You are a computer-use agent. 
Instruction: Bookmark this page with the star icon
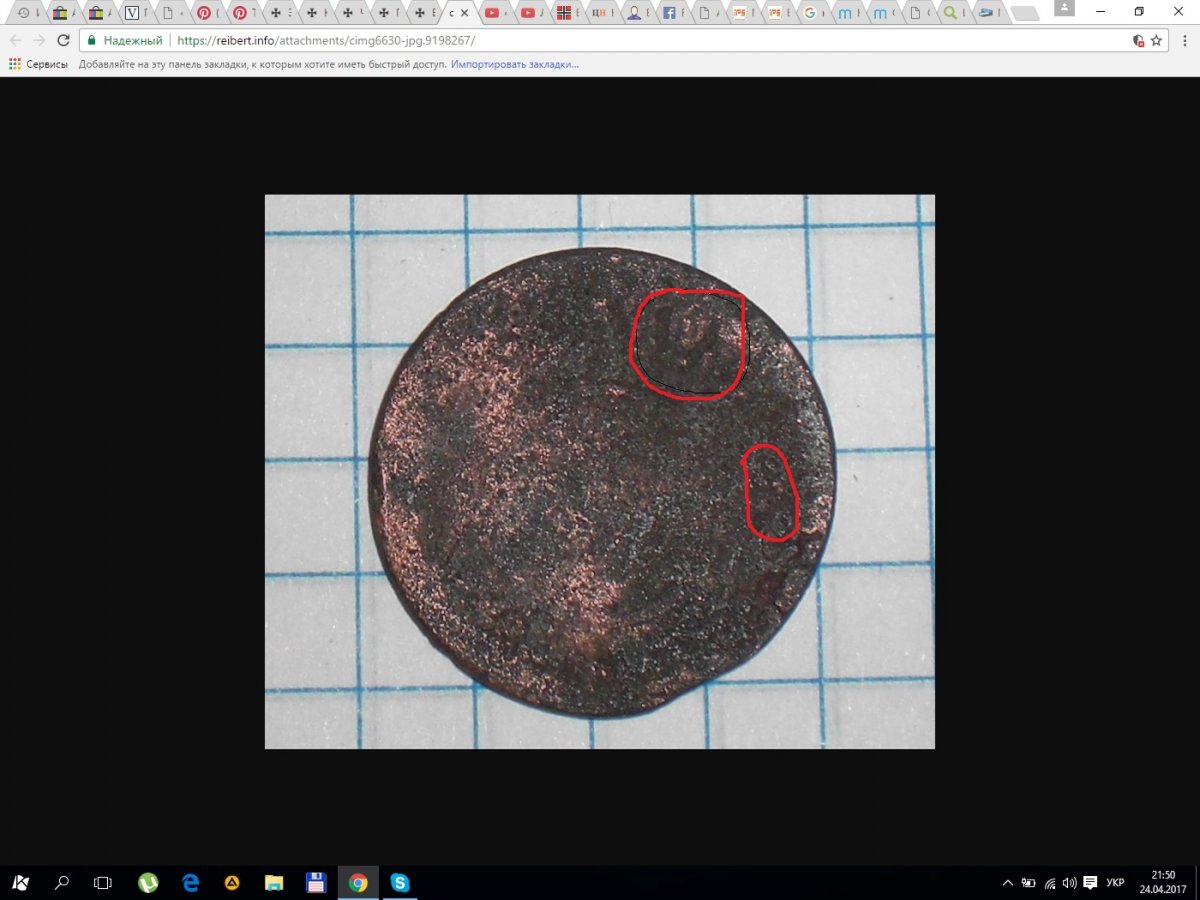coord(1156,41)
